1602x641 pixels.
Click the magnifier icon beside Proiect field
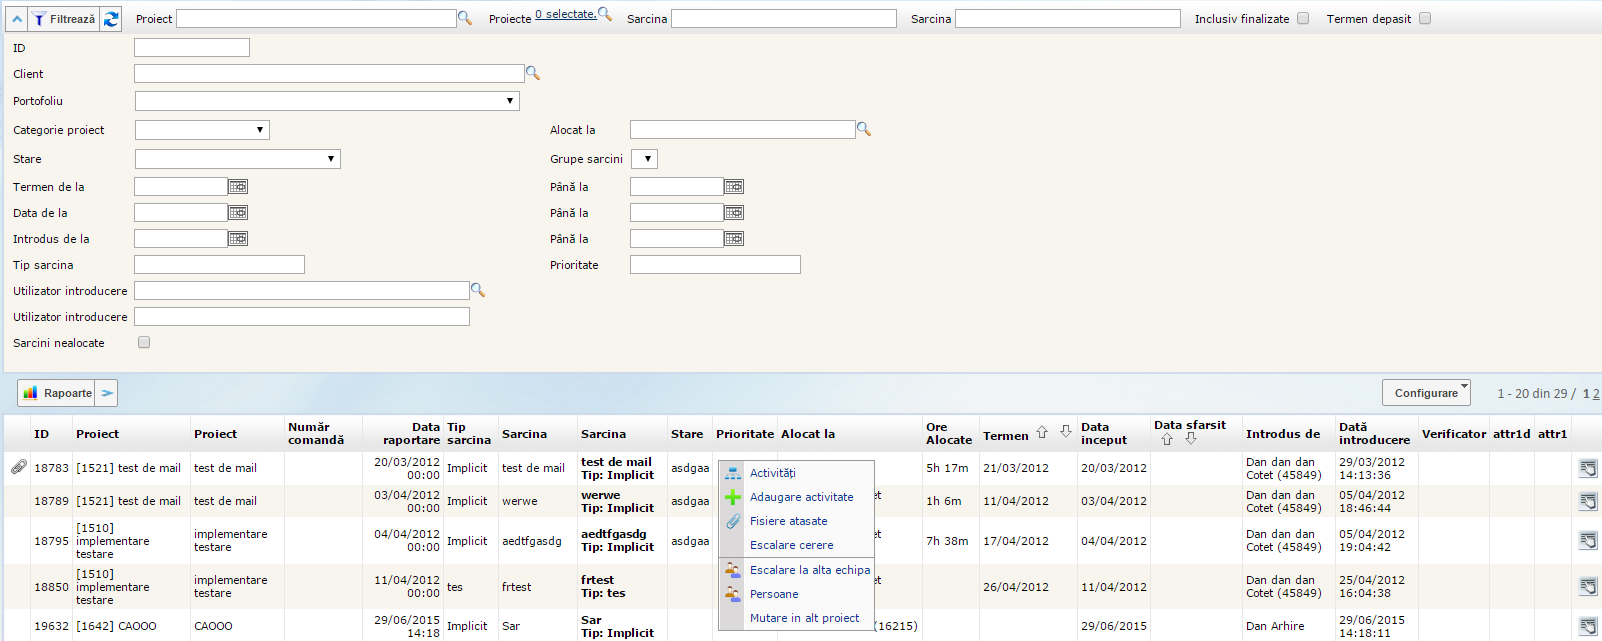pyautogui.click(x=464, y=18)
